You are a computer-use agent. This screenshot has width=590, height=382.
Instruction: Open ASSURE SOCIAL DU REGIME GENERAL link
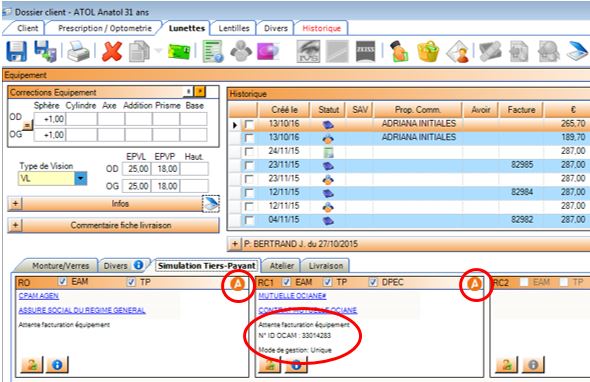[x=82, y=310]
